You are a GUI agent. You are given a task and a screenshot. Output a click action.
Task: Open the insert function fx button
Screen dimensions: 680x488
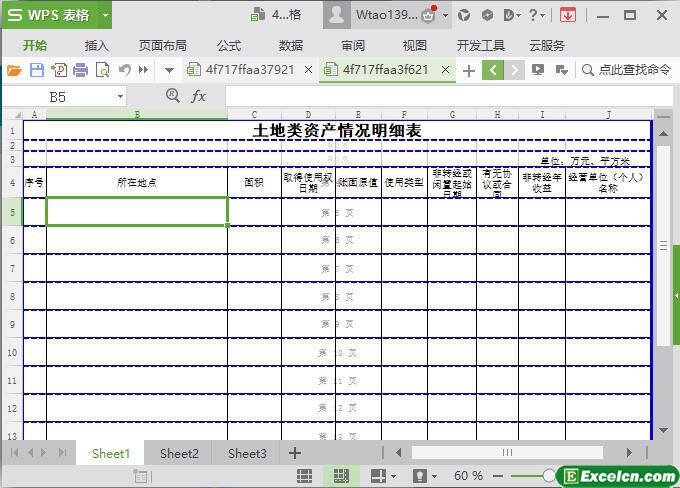pos(198,96)
